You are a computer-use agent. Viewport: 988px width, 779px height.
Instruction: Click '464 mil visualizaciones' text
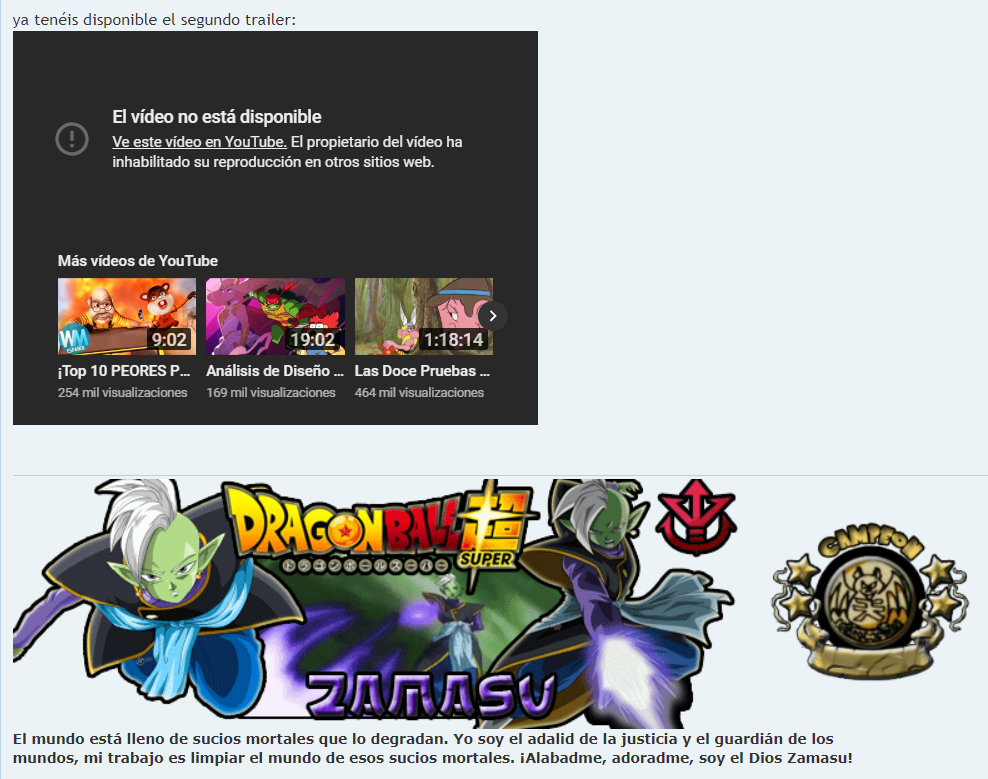[419, 392]
